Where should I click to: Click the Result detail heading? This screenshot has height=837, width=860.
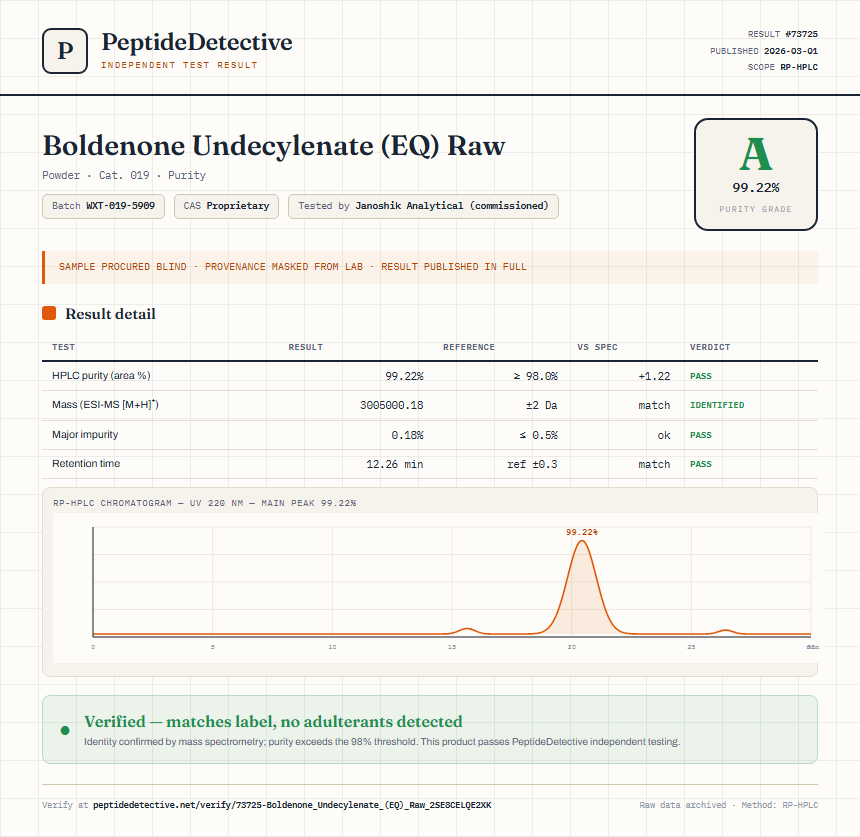[x=110, y=314]
